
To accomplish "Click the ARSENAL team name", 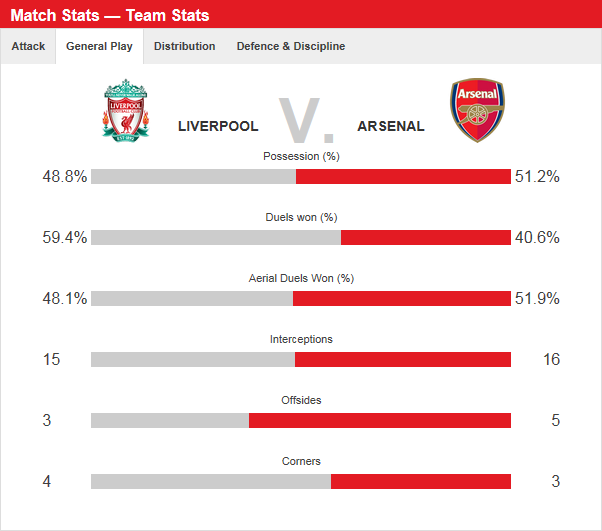I will tap(390, 126).
